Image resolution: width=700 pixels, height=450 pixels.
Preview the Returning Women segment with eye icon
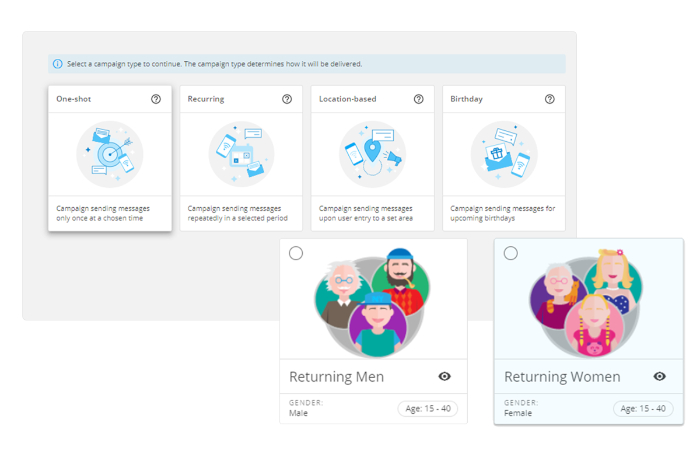click(x=659, y=376)
